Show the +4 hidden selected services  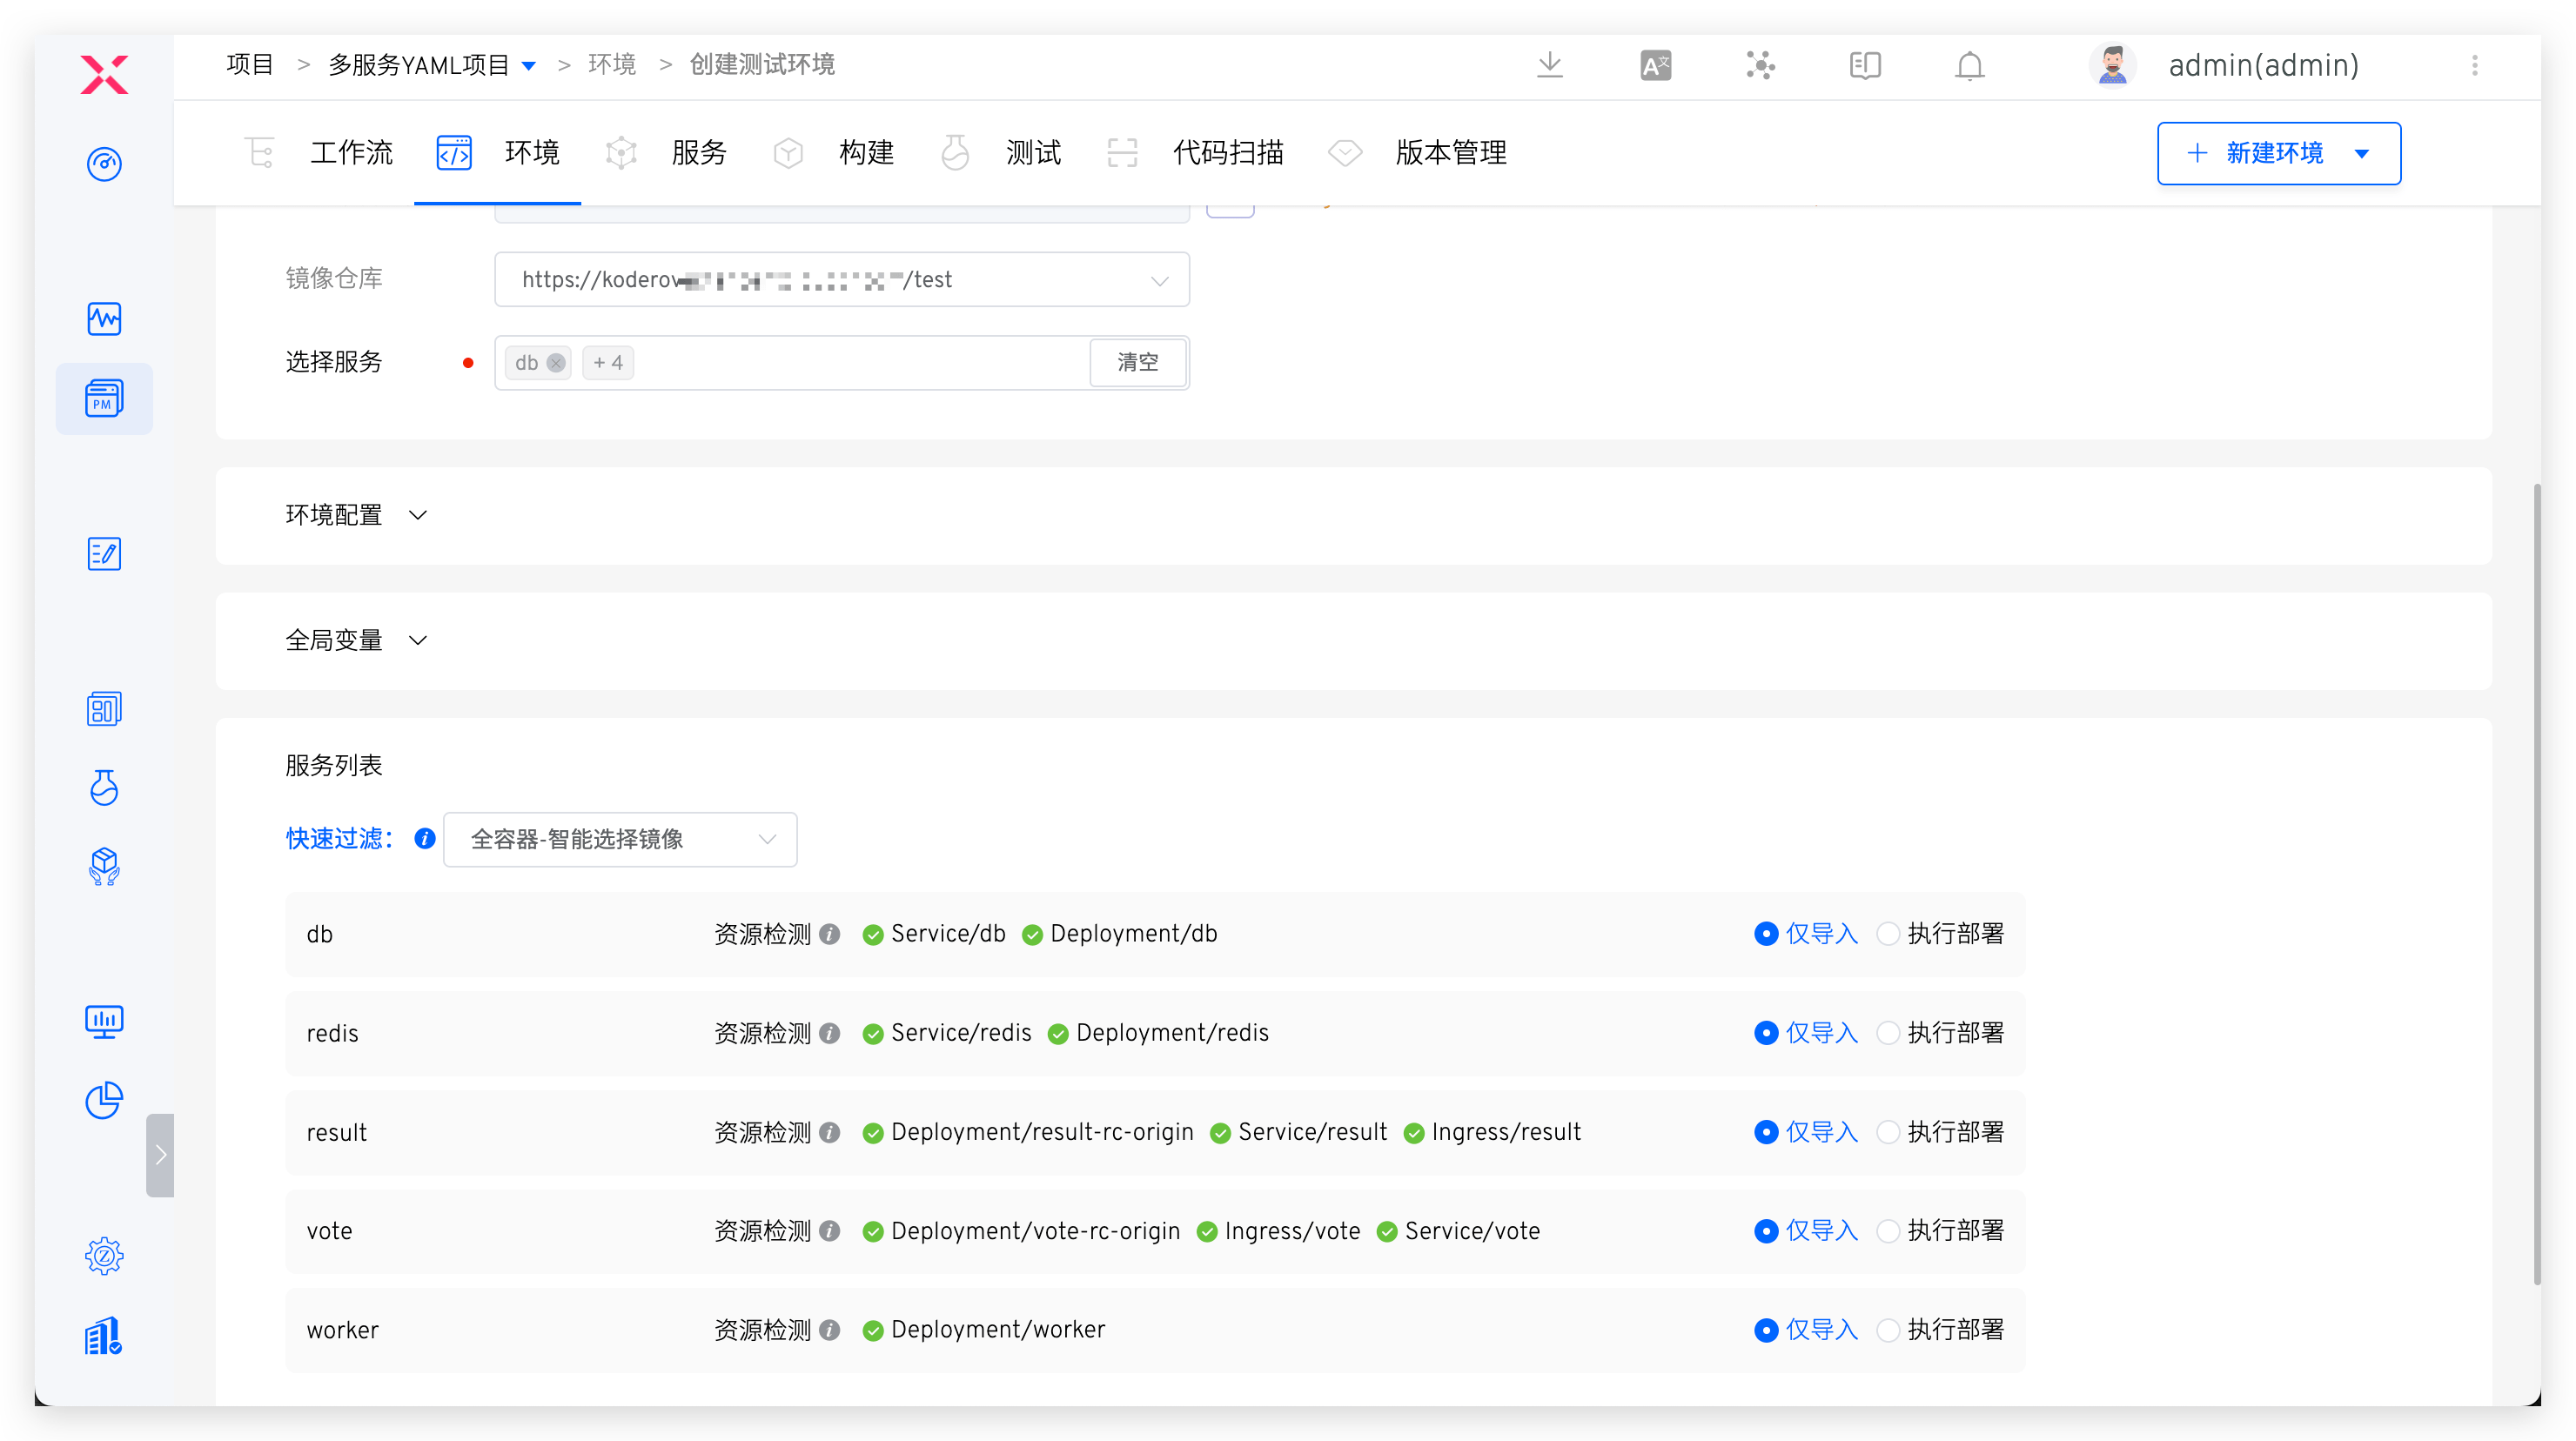pos(608,362)
